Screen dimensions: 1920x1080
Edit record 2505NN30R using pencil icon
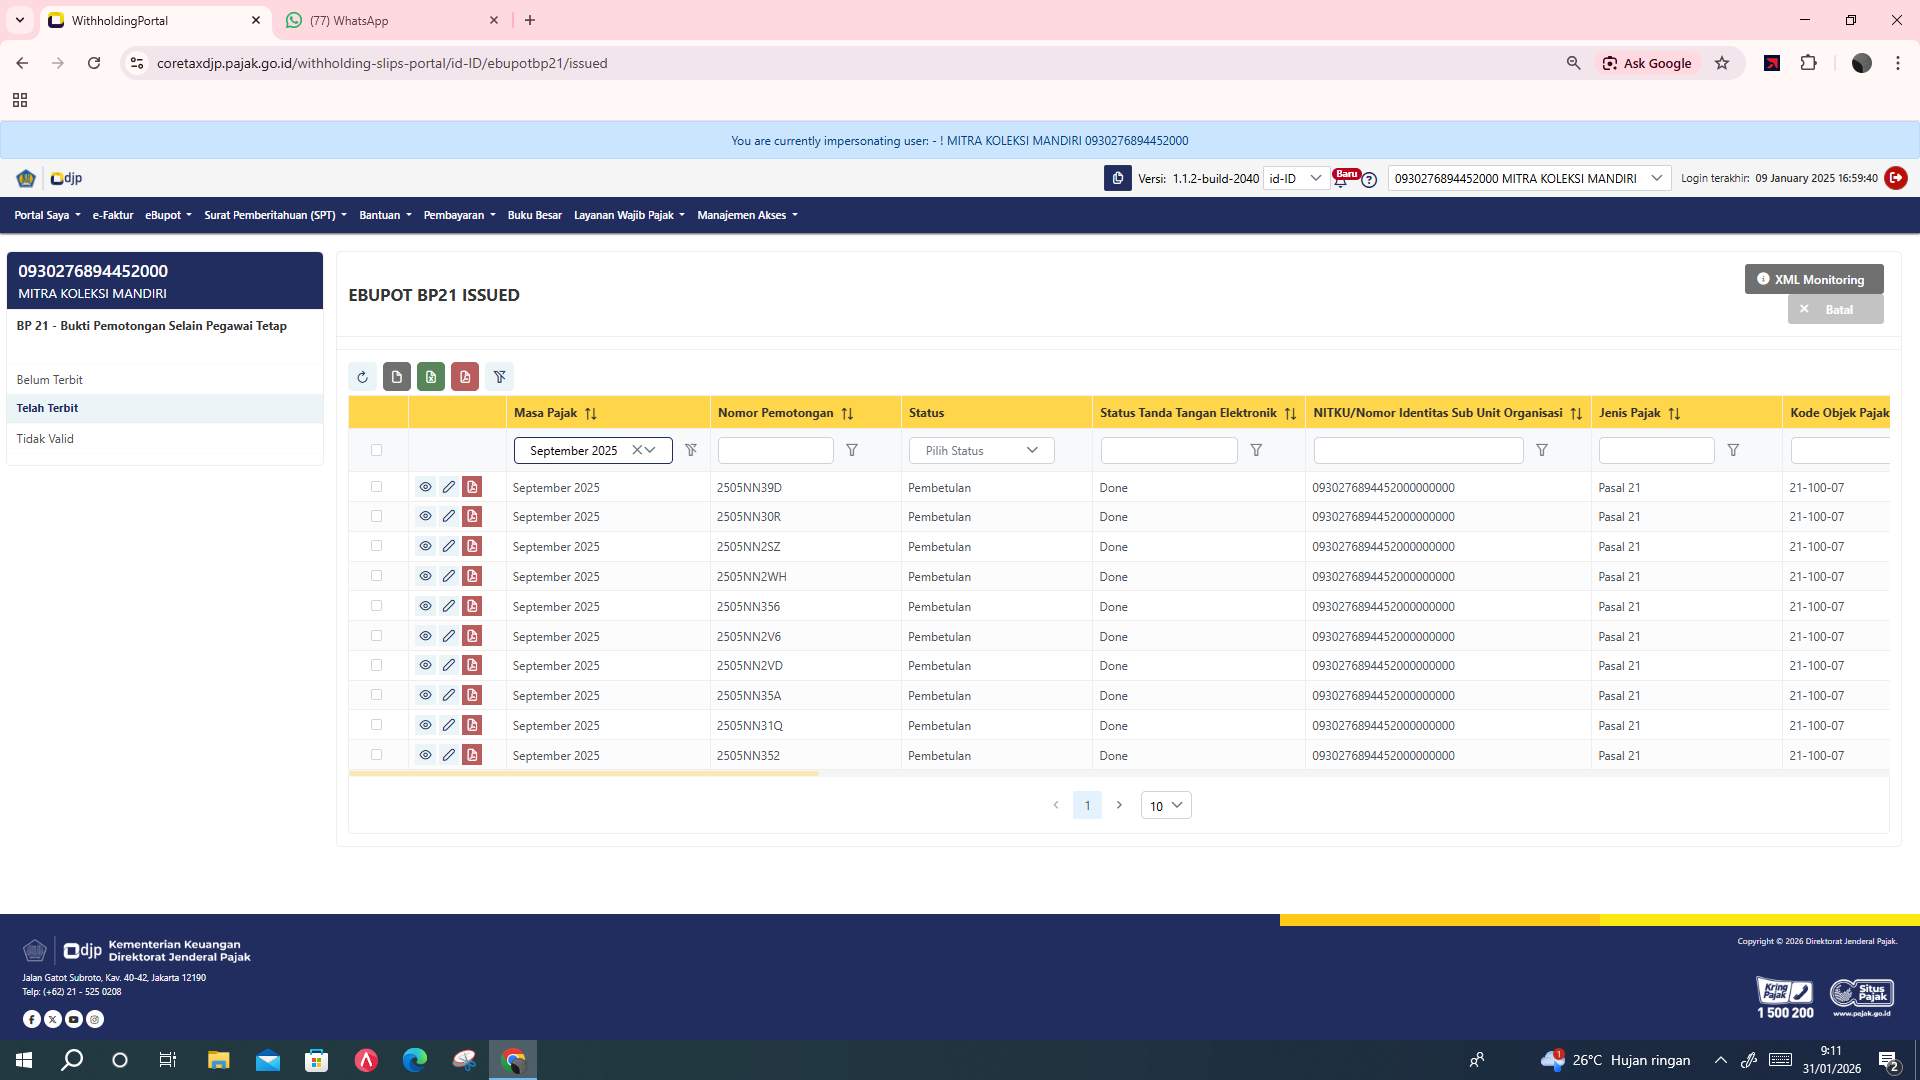[449, 516]
